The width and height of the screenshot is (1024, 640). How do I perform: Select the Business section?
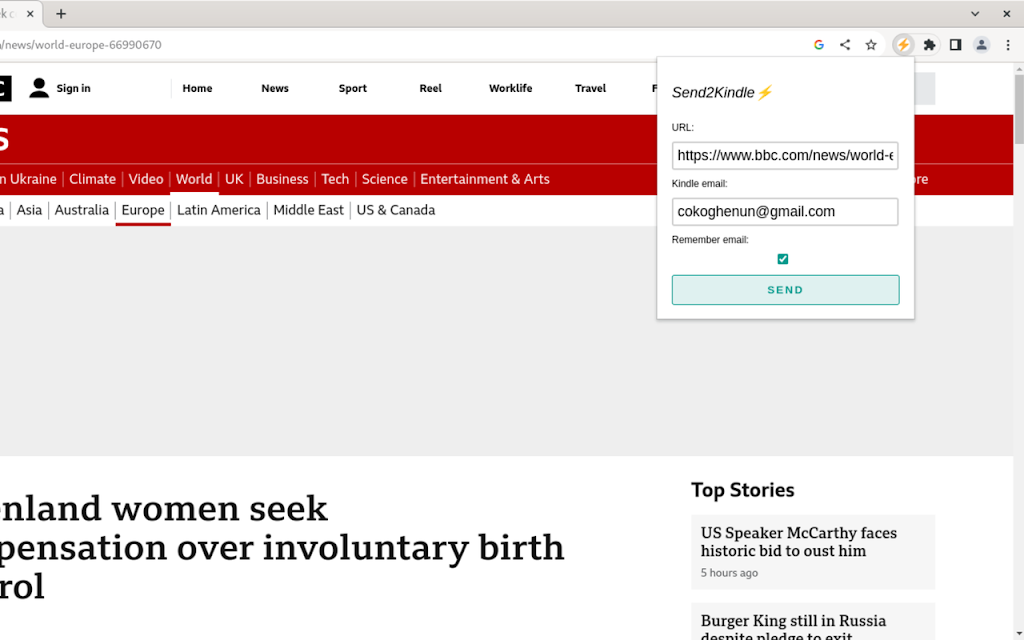coord(282,179)
